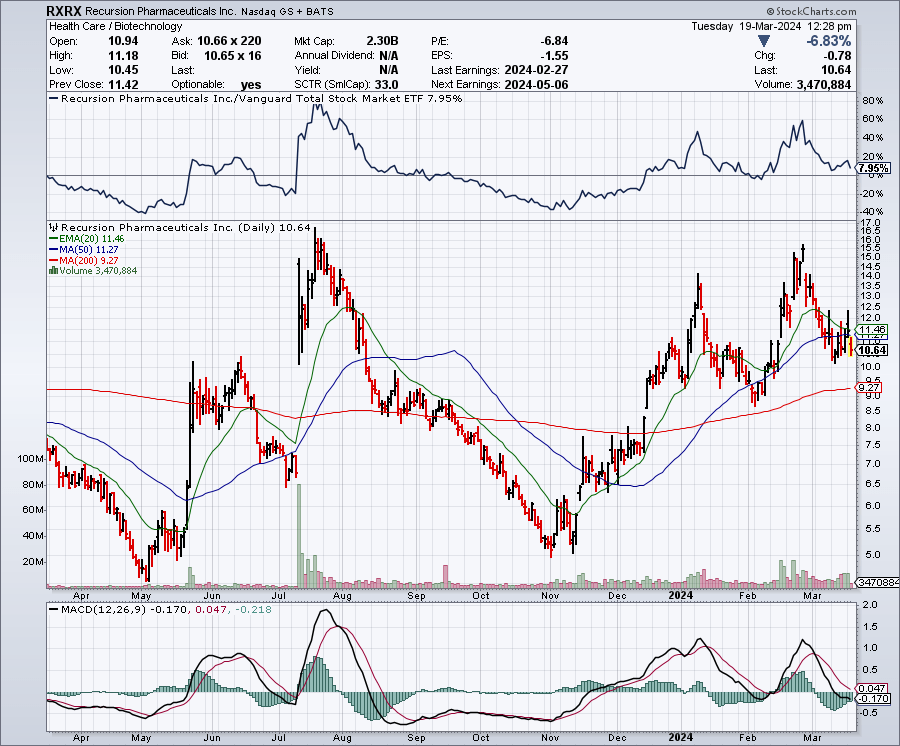Click the Low value 10.45
The height and width of the screenshot is (746, 900).
123,70
